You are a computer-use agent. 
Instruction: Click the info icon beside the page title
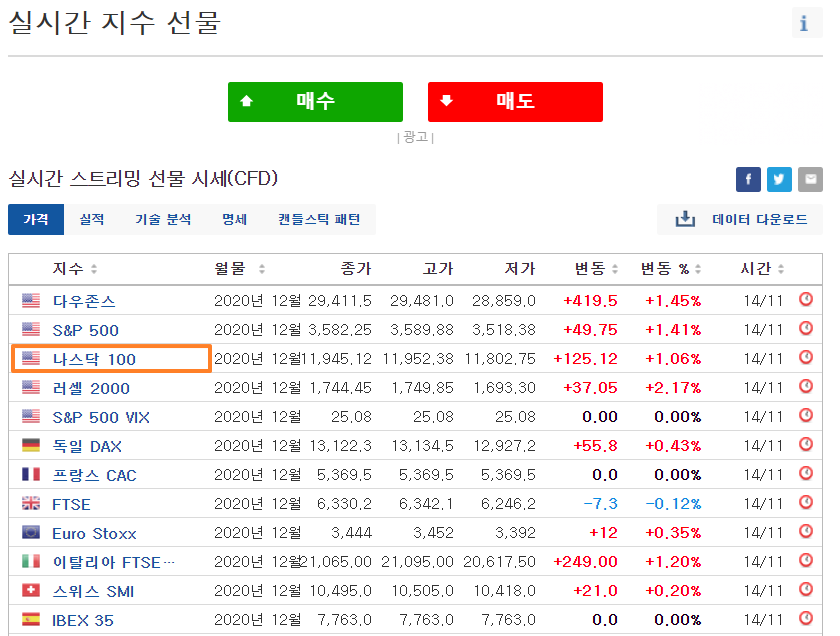point(807,23)
